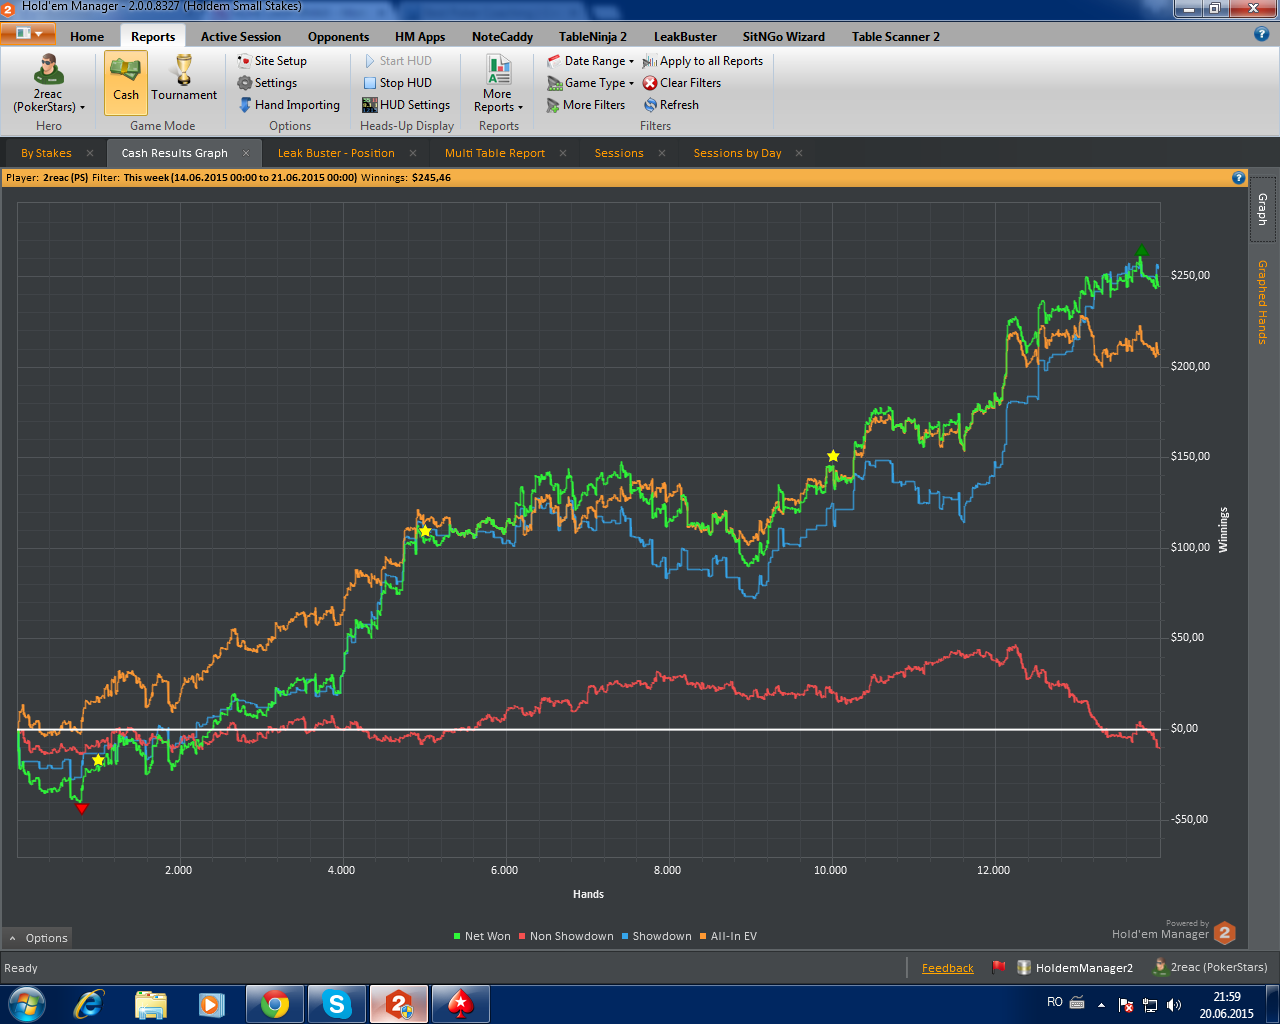Close the Sessions by Day tab
This screenshot has height=1024, width=1280.
pyautogui.click(x=799, y=153)
